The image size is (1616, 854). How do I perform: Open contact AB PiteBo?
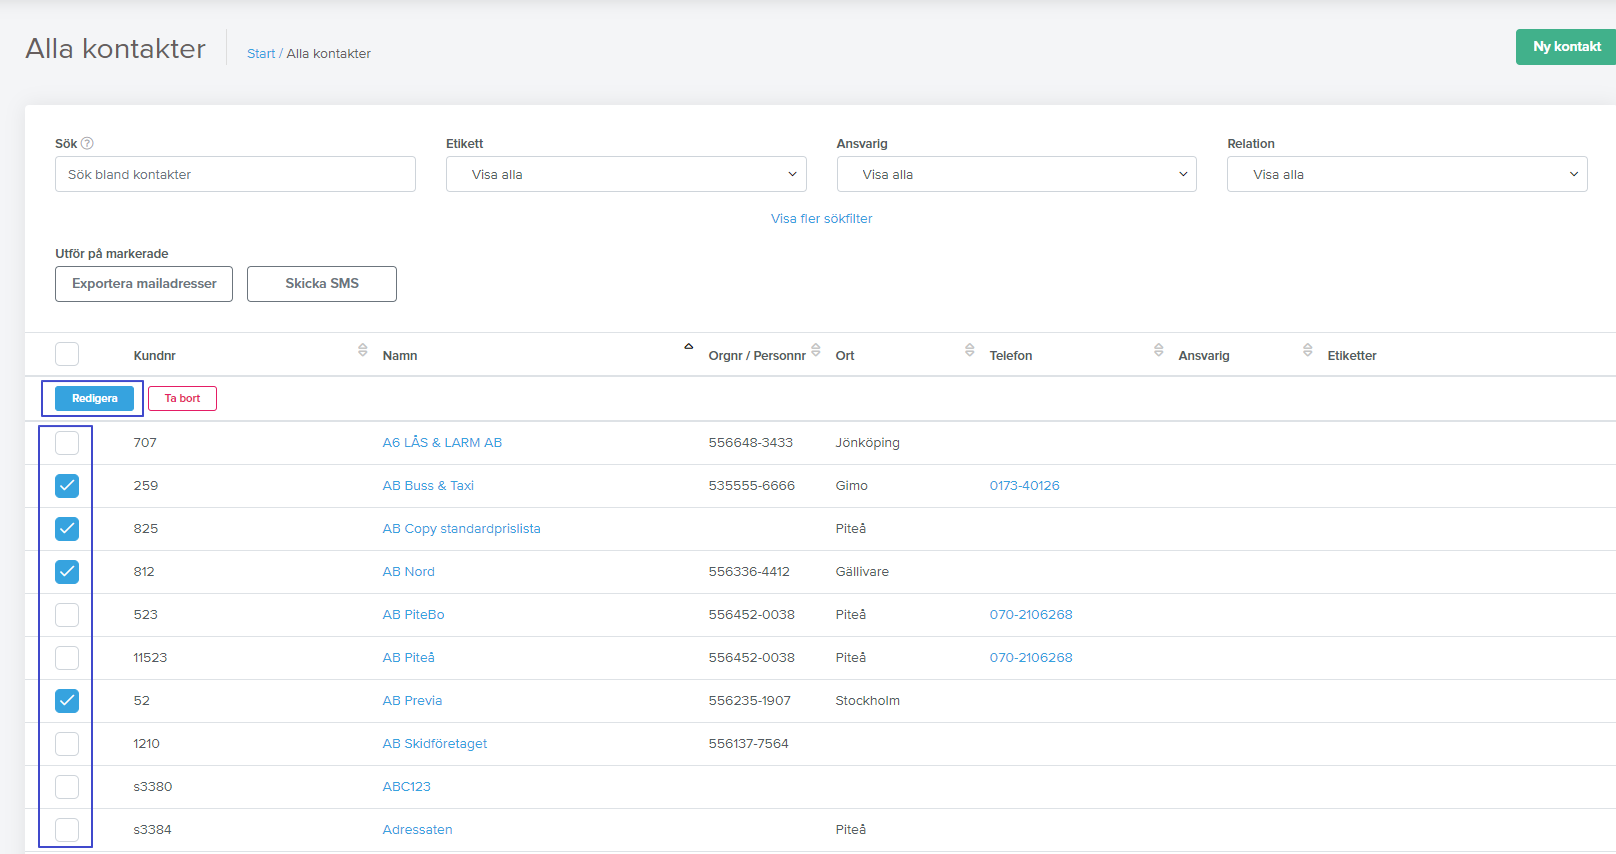click(413, 615)
